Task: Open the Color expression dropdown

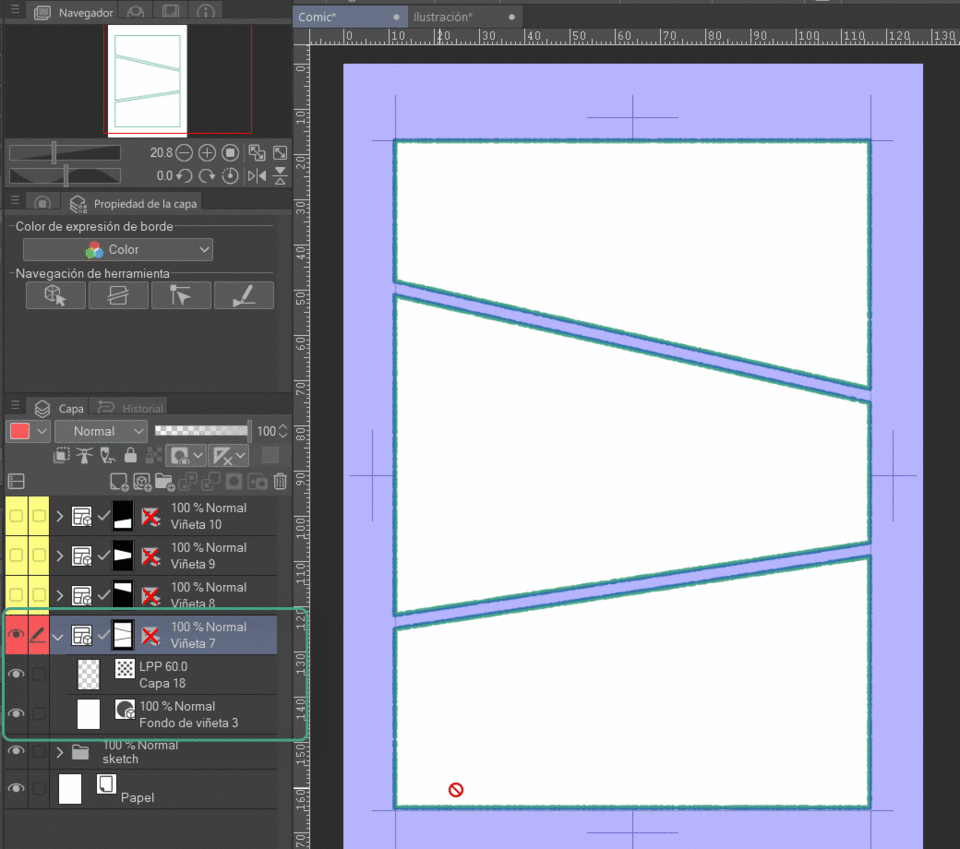Action: coord(118,250)
